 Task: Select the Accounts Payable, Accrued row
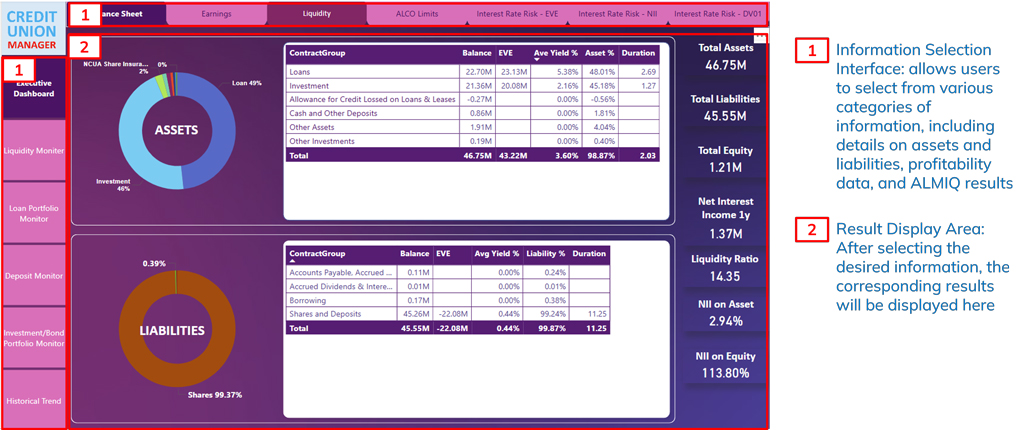click(447, 273)
